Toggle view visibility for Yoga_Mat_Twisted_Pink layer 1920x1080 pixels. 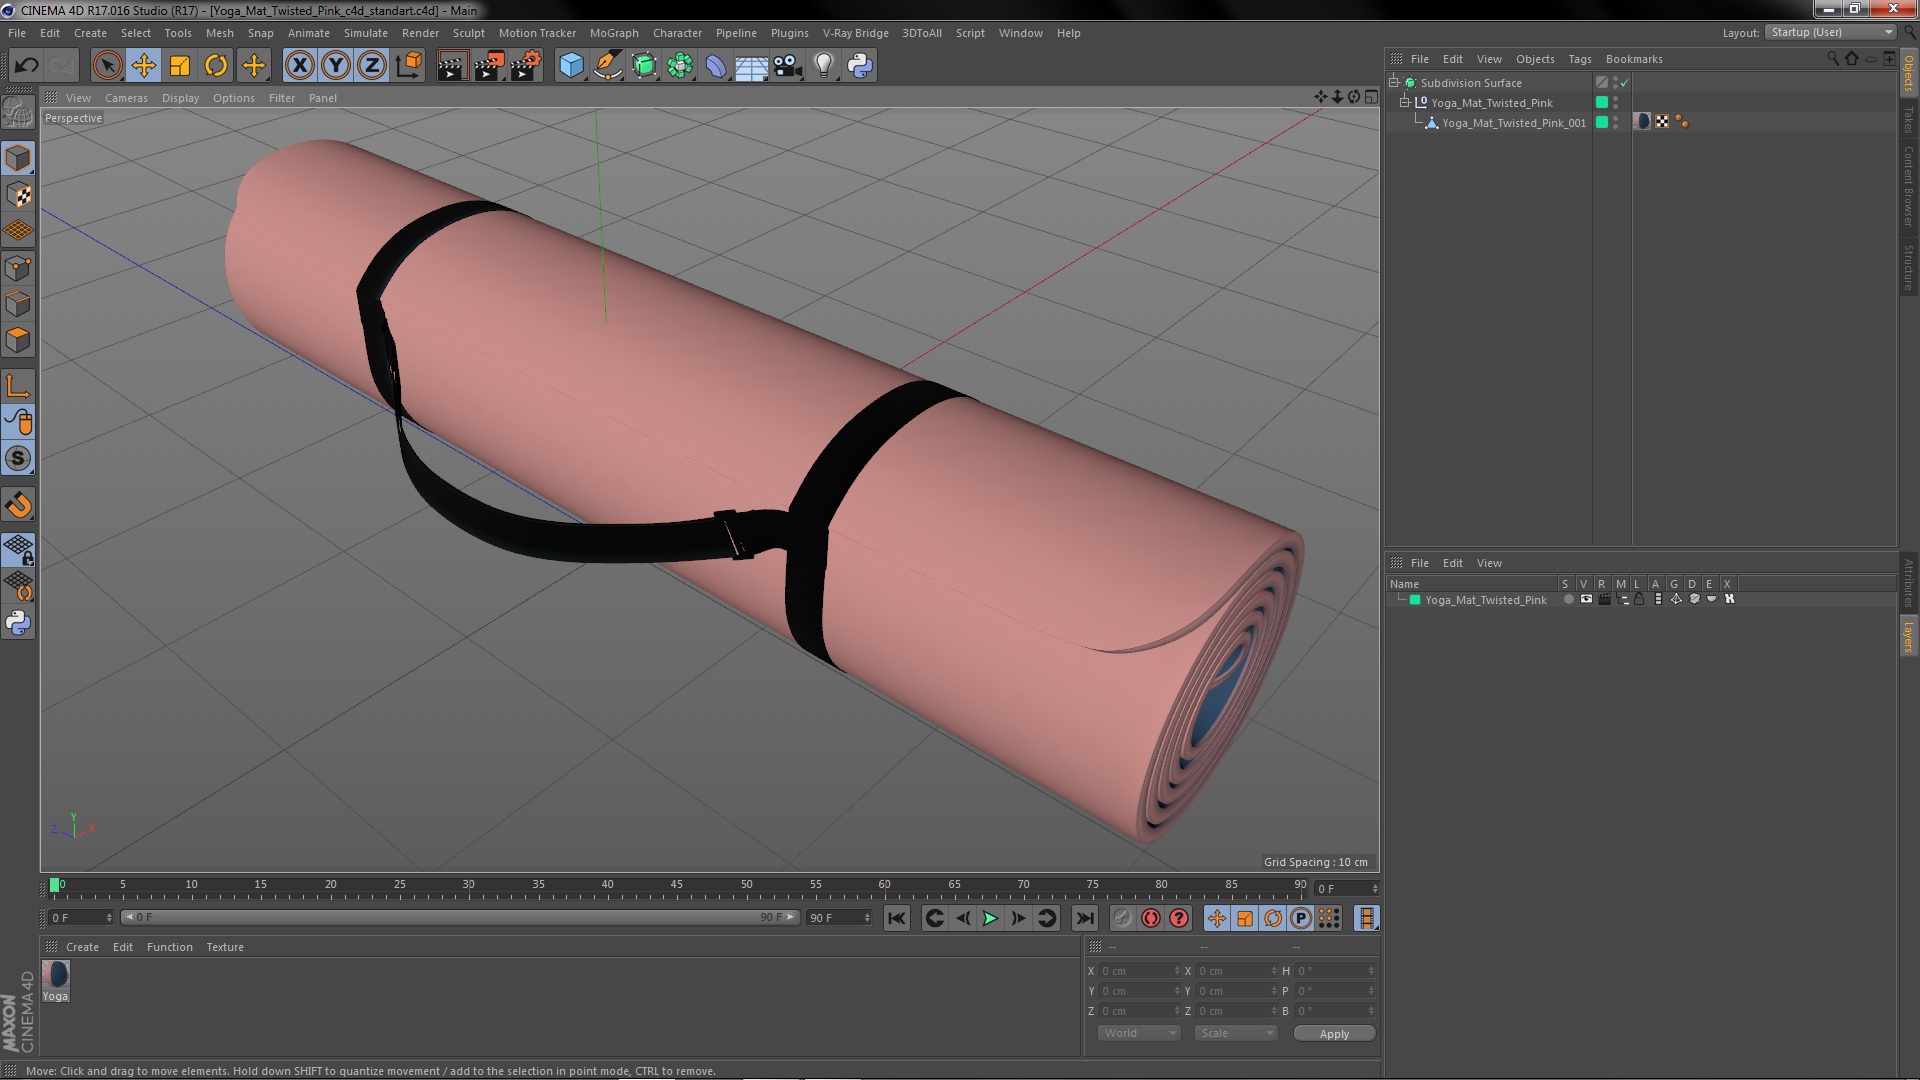pos(1586,599)
